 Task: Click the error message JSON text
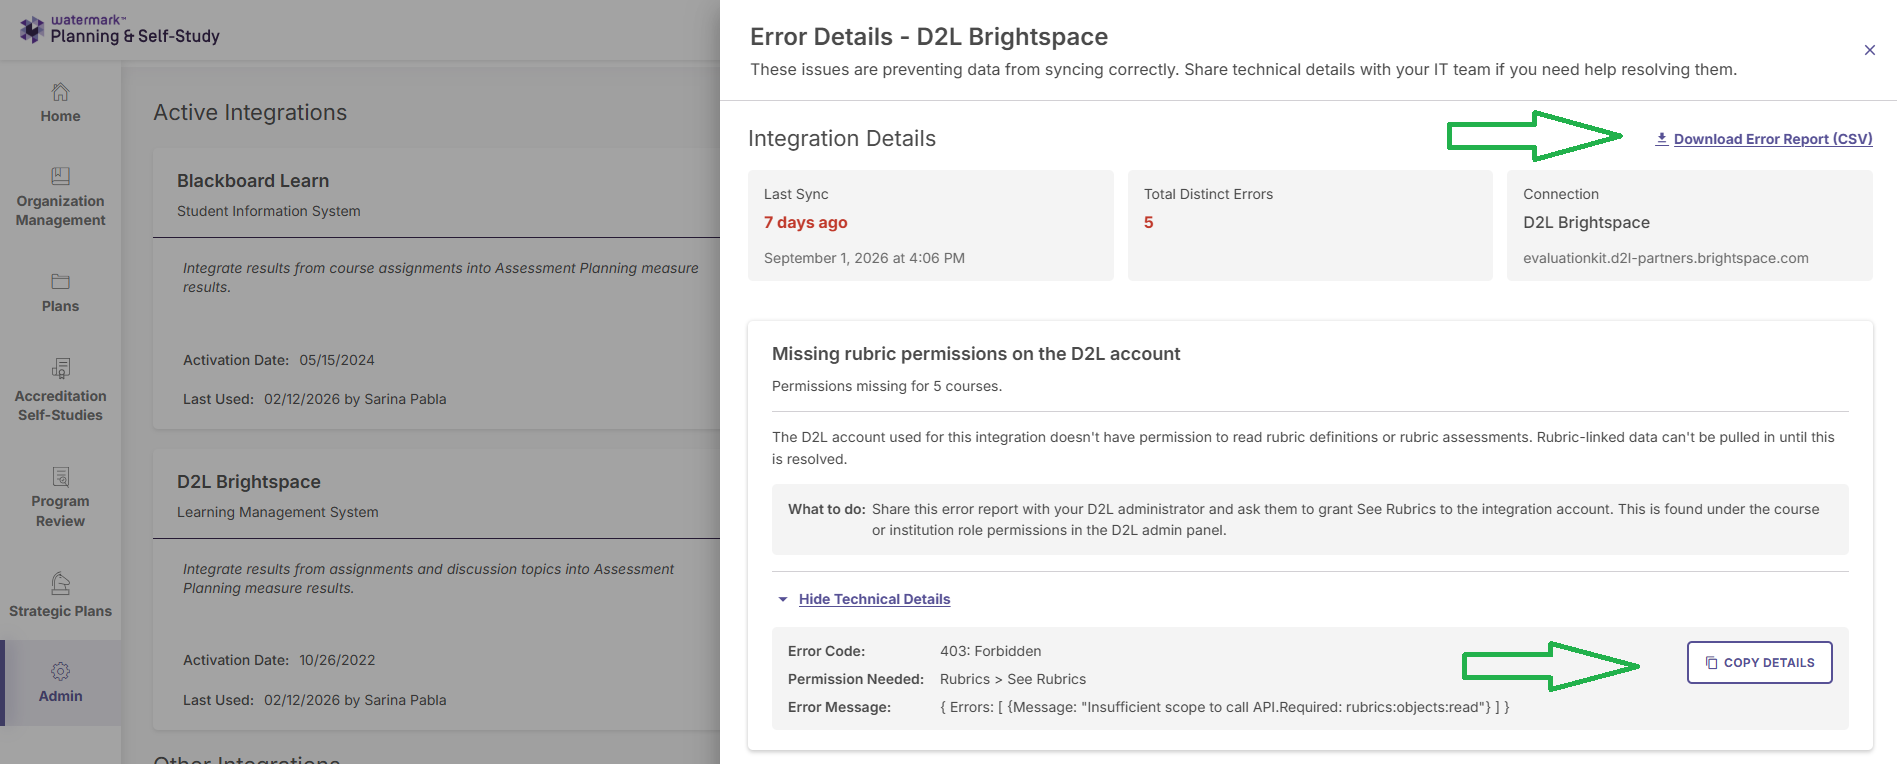coord(1224,707)
